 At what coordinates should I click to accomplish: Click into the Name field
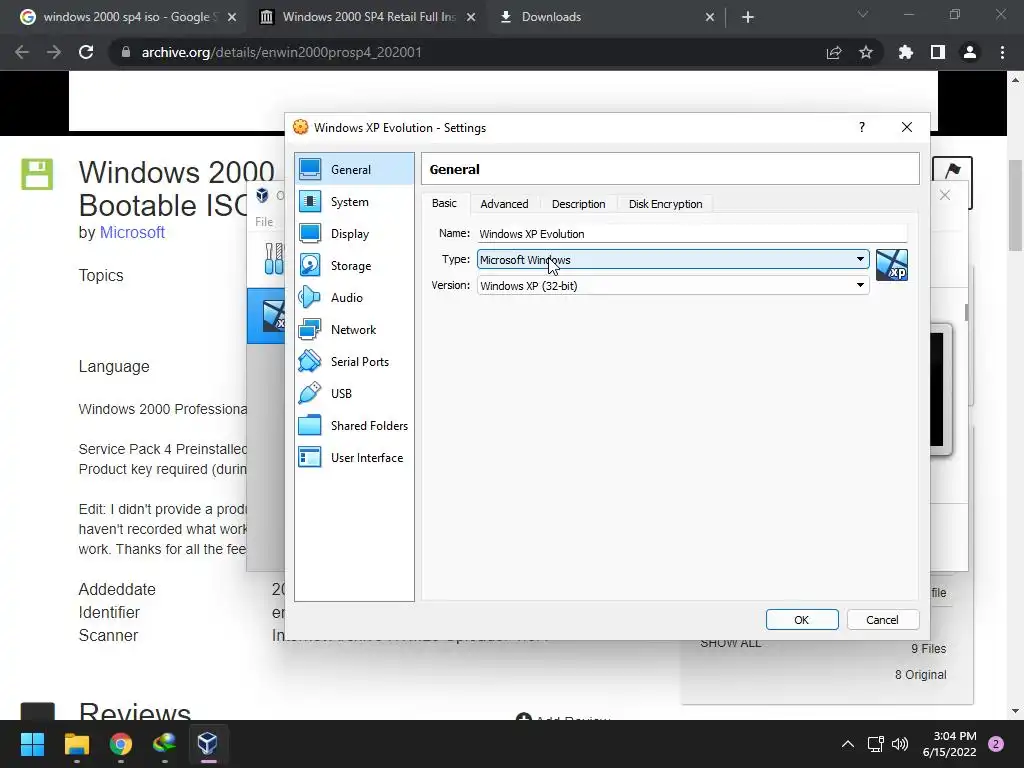692,234
